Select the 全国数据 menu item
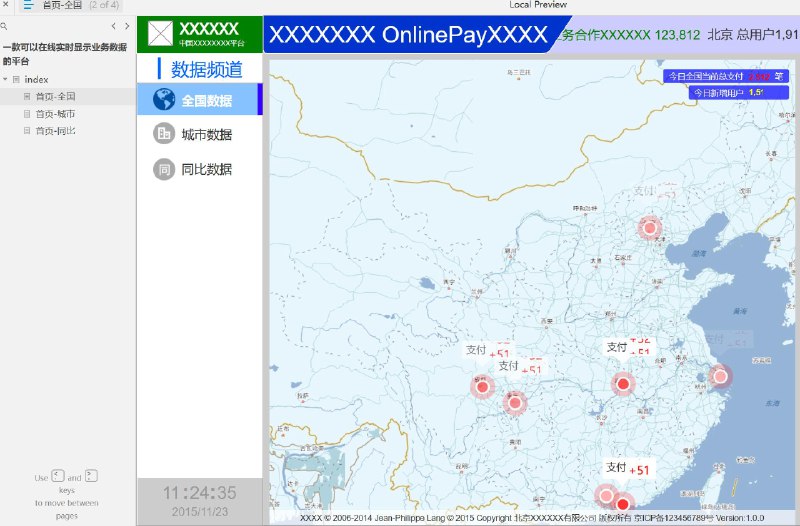Viewport: 800px width, 526px height. coord(199,99)
